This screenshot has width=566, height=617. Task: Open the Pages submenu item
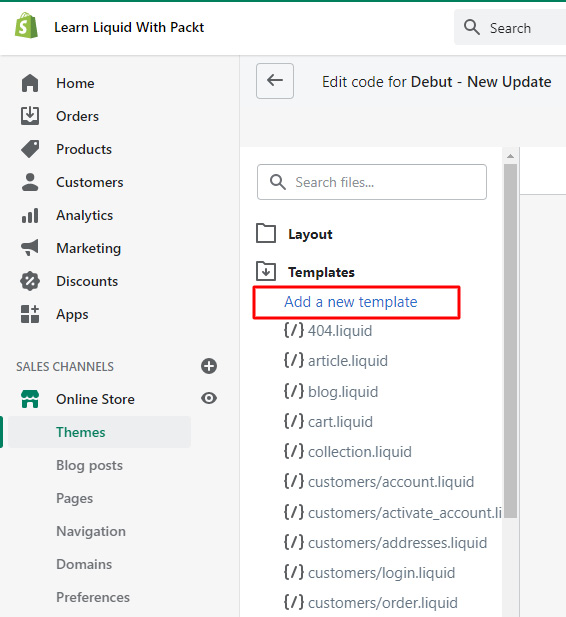pos(75,498)
